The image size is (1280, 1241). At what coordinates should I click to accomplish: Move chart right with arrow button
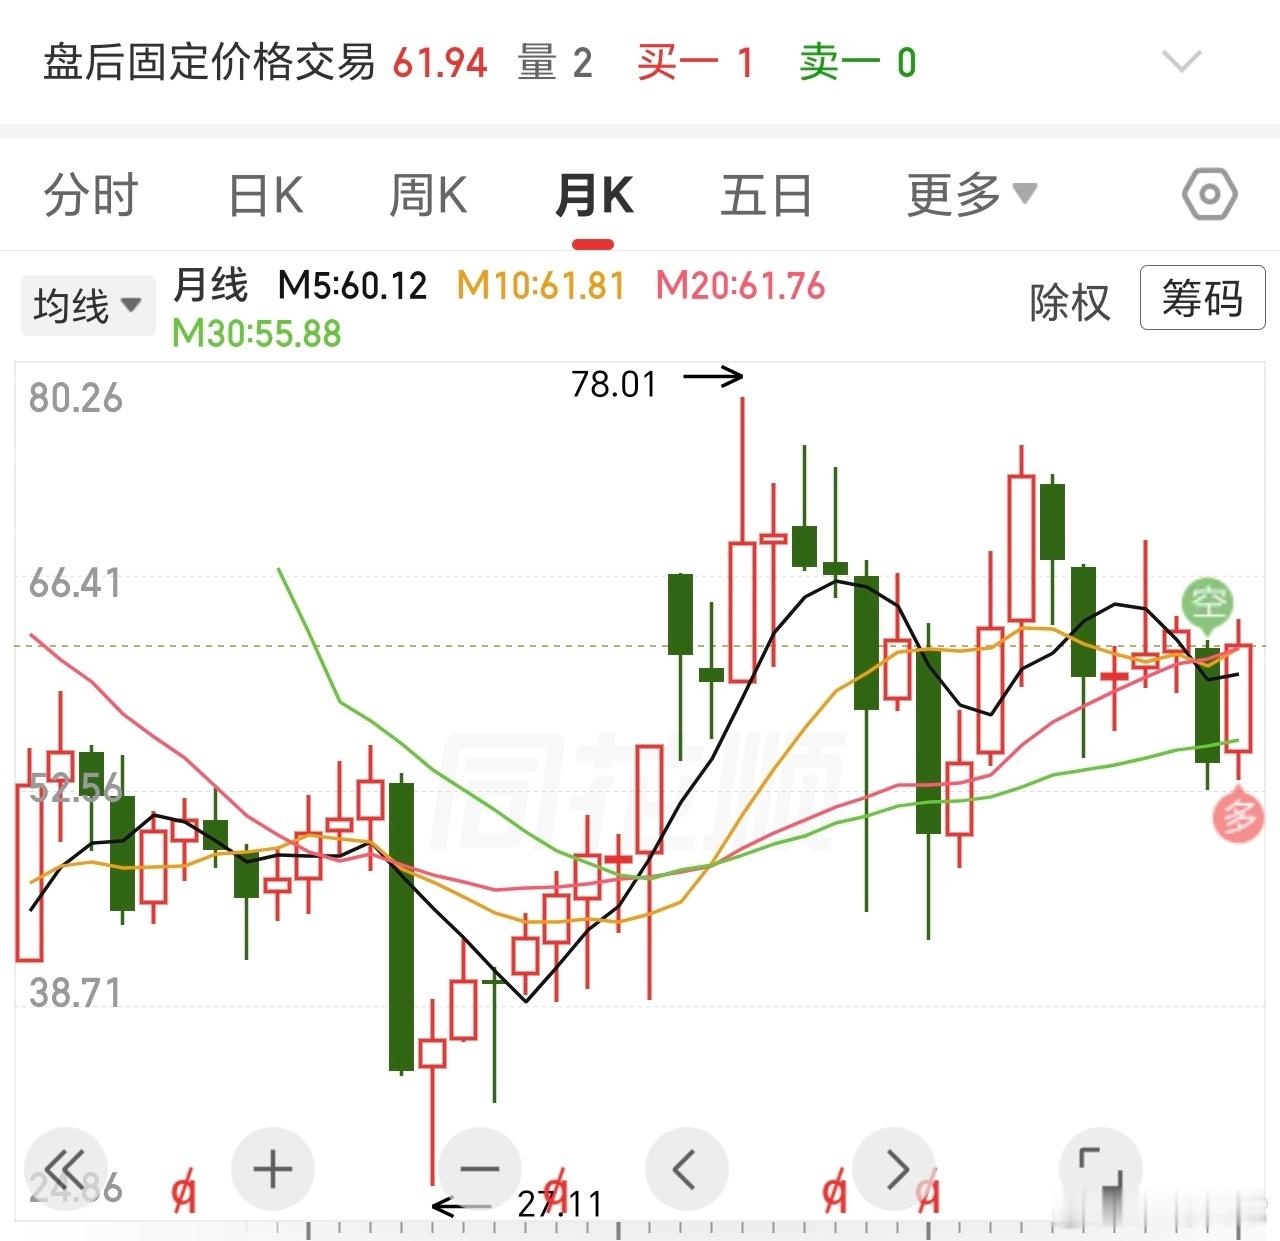tap(894, 1168)
